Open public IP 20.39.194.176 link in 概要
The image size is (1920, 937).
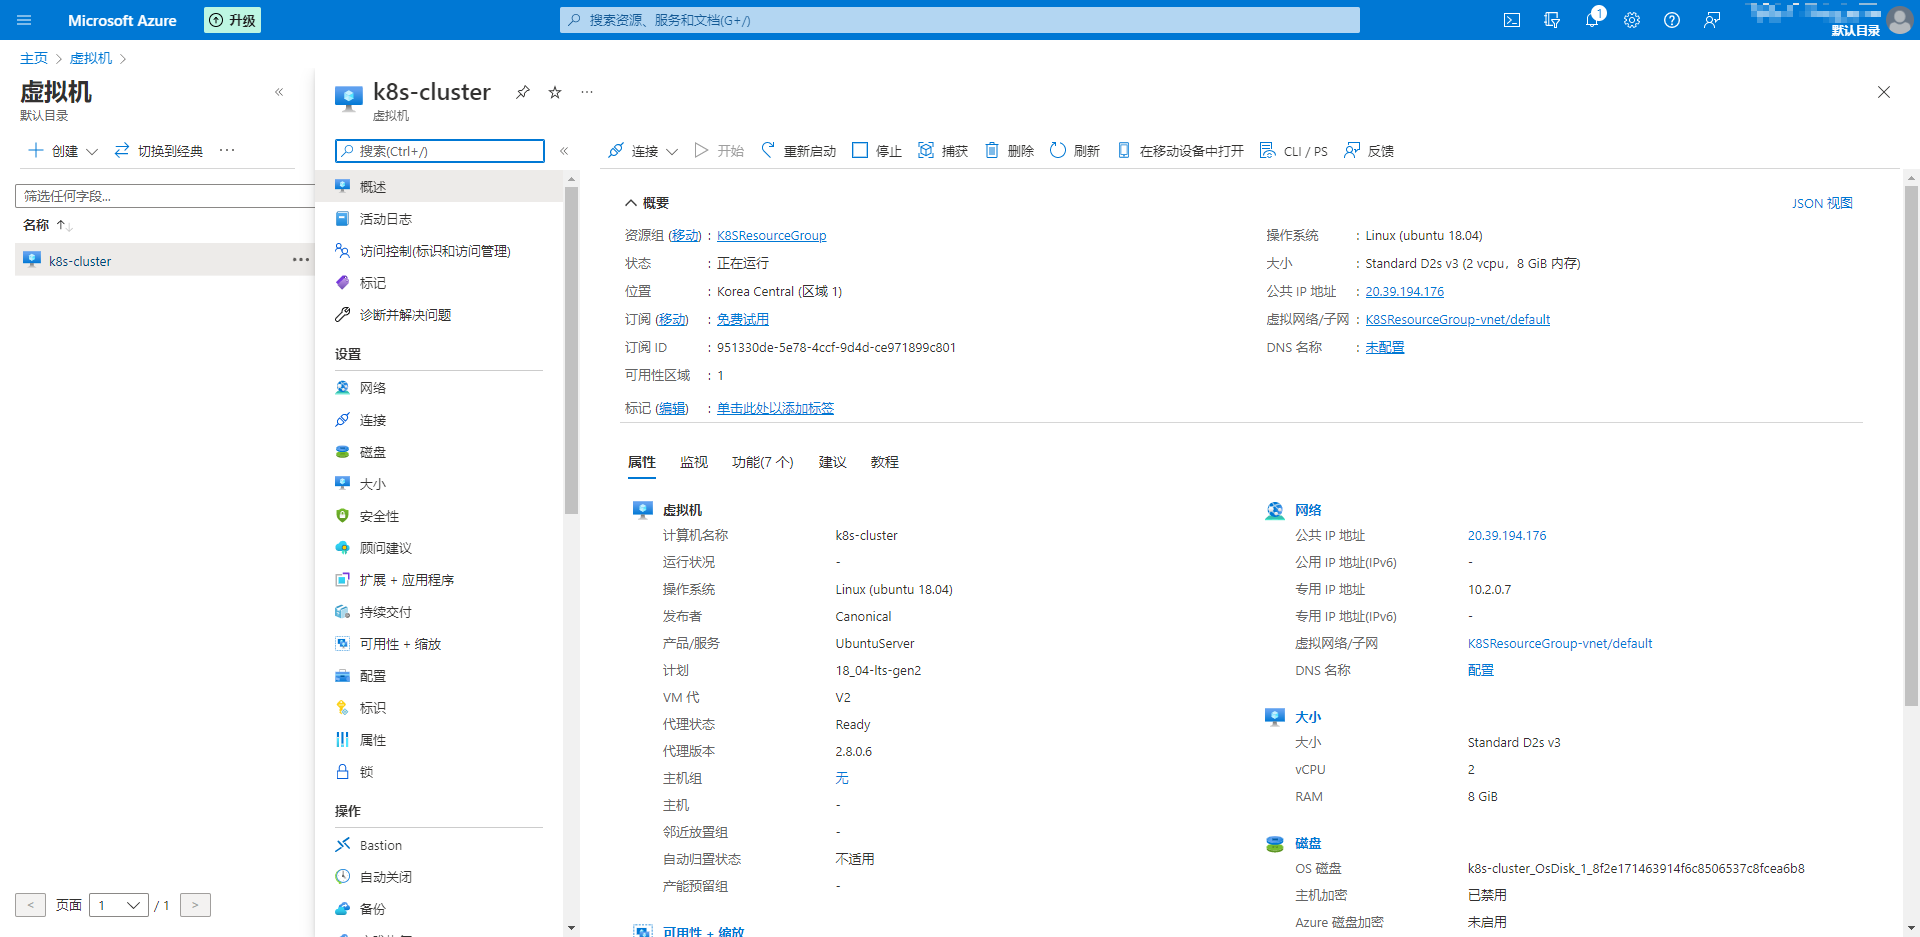pos(1405,292)
